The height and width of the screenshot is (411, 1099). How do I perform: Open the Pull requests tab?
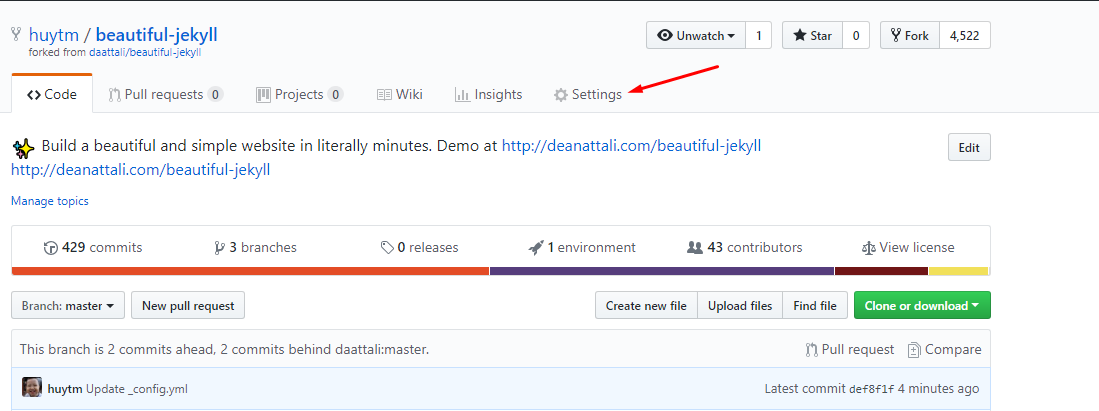165,95
